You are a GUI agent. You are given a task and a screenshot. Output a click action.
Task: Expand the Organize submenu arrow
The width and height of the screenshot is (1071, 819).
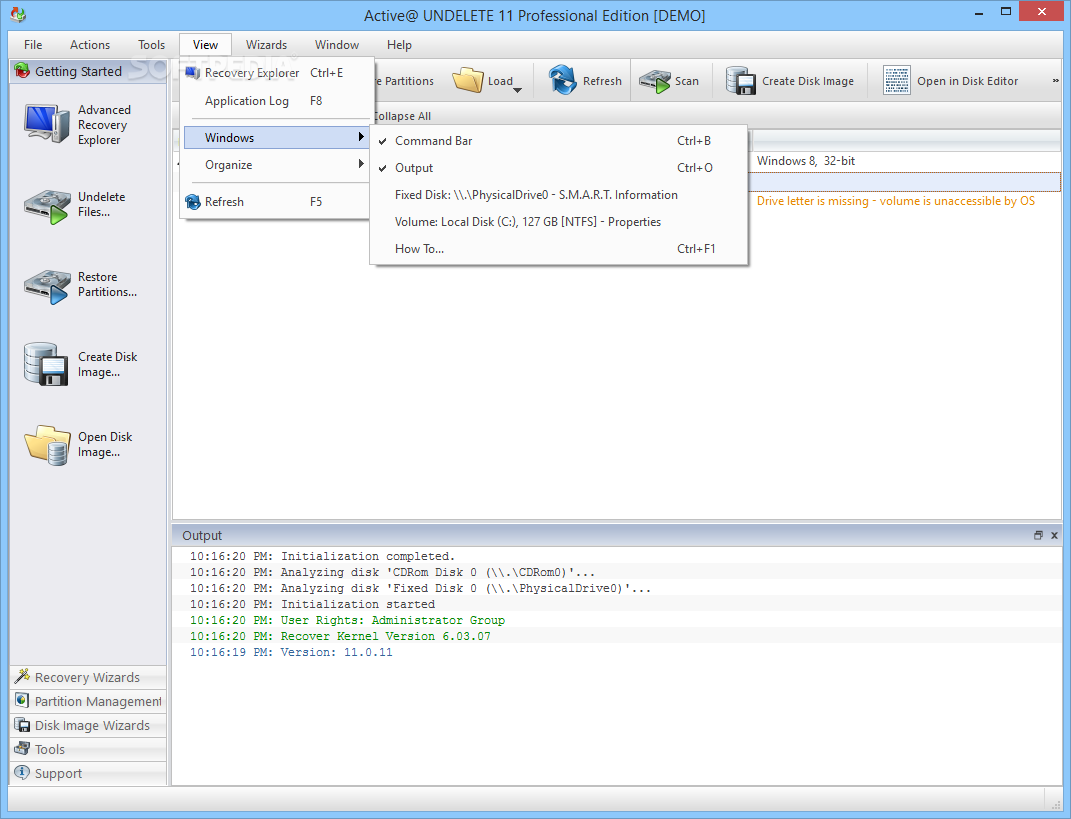pyautogui.click(x=361, y=164)
